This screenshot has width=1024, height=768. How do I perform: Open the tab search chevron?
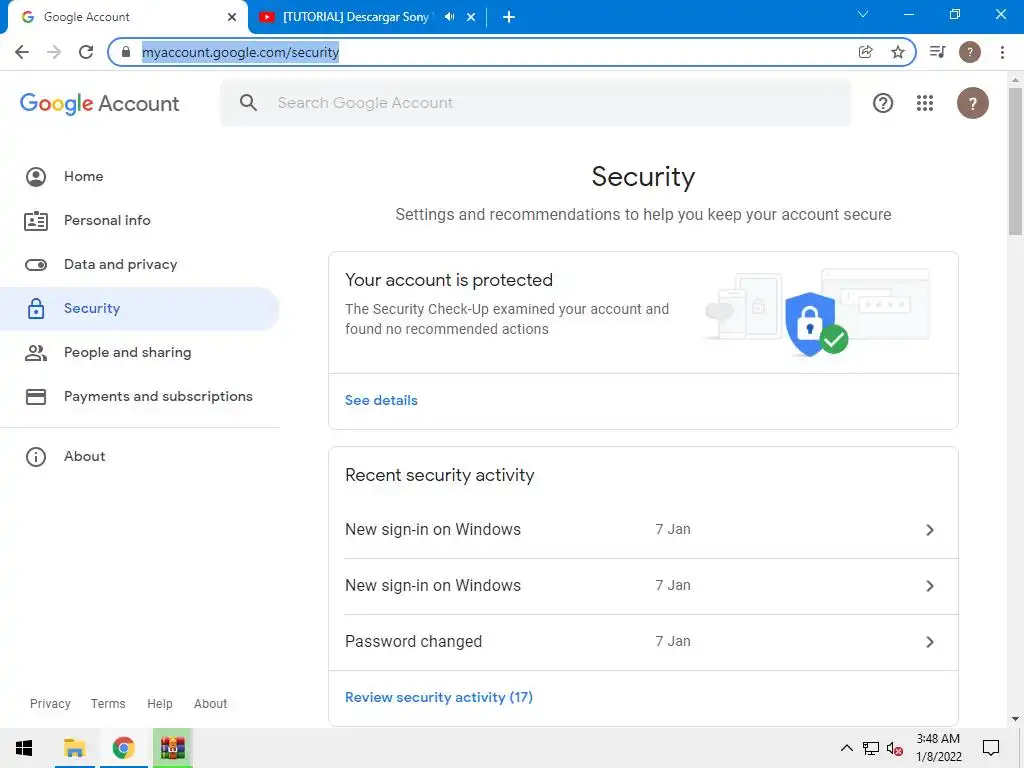click(863, 14)
